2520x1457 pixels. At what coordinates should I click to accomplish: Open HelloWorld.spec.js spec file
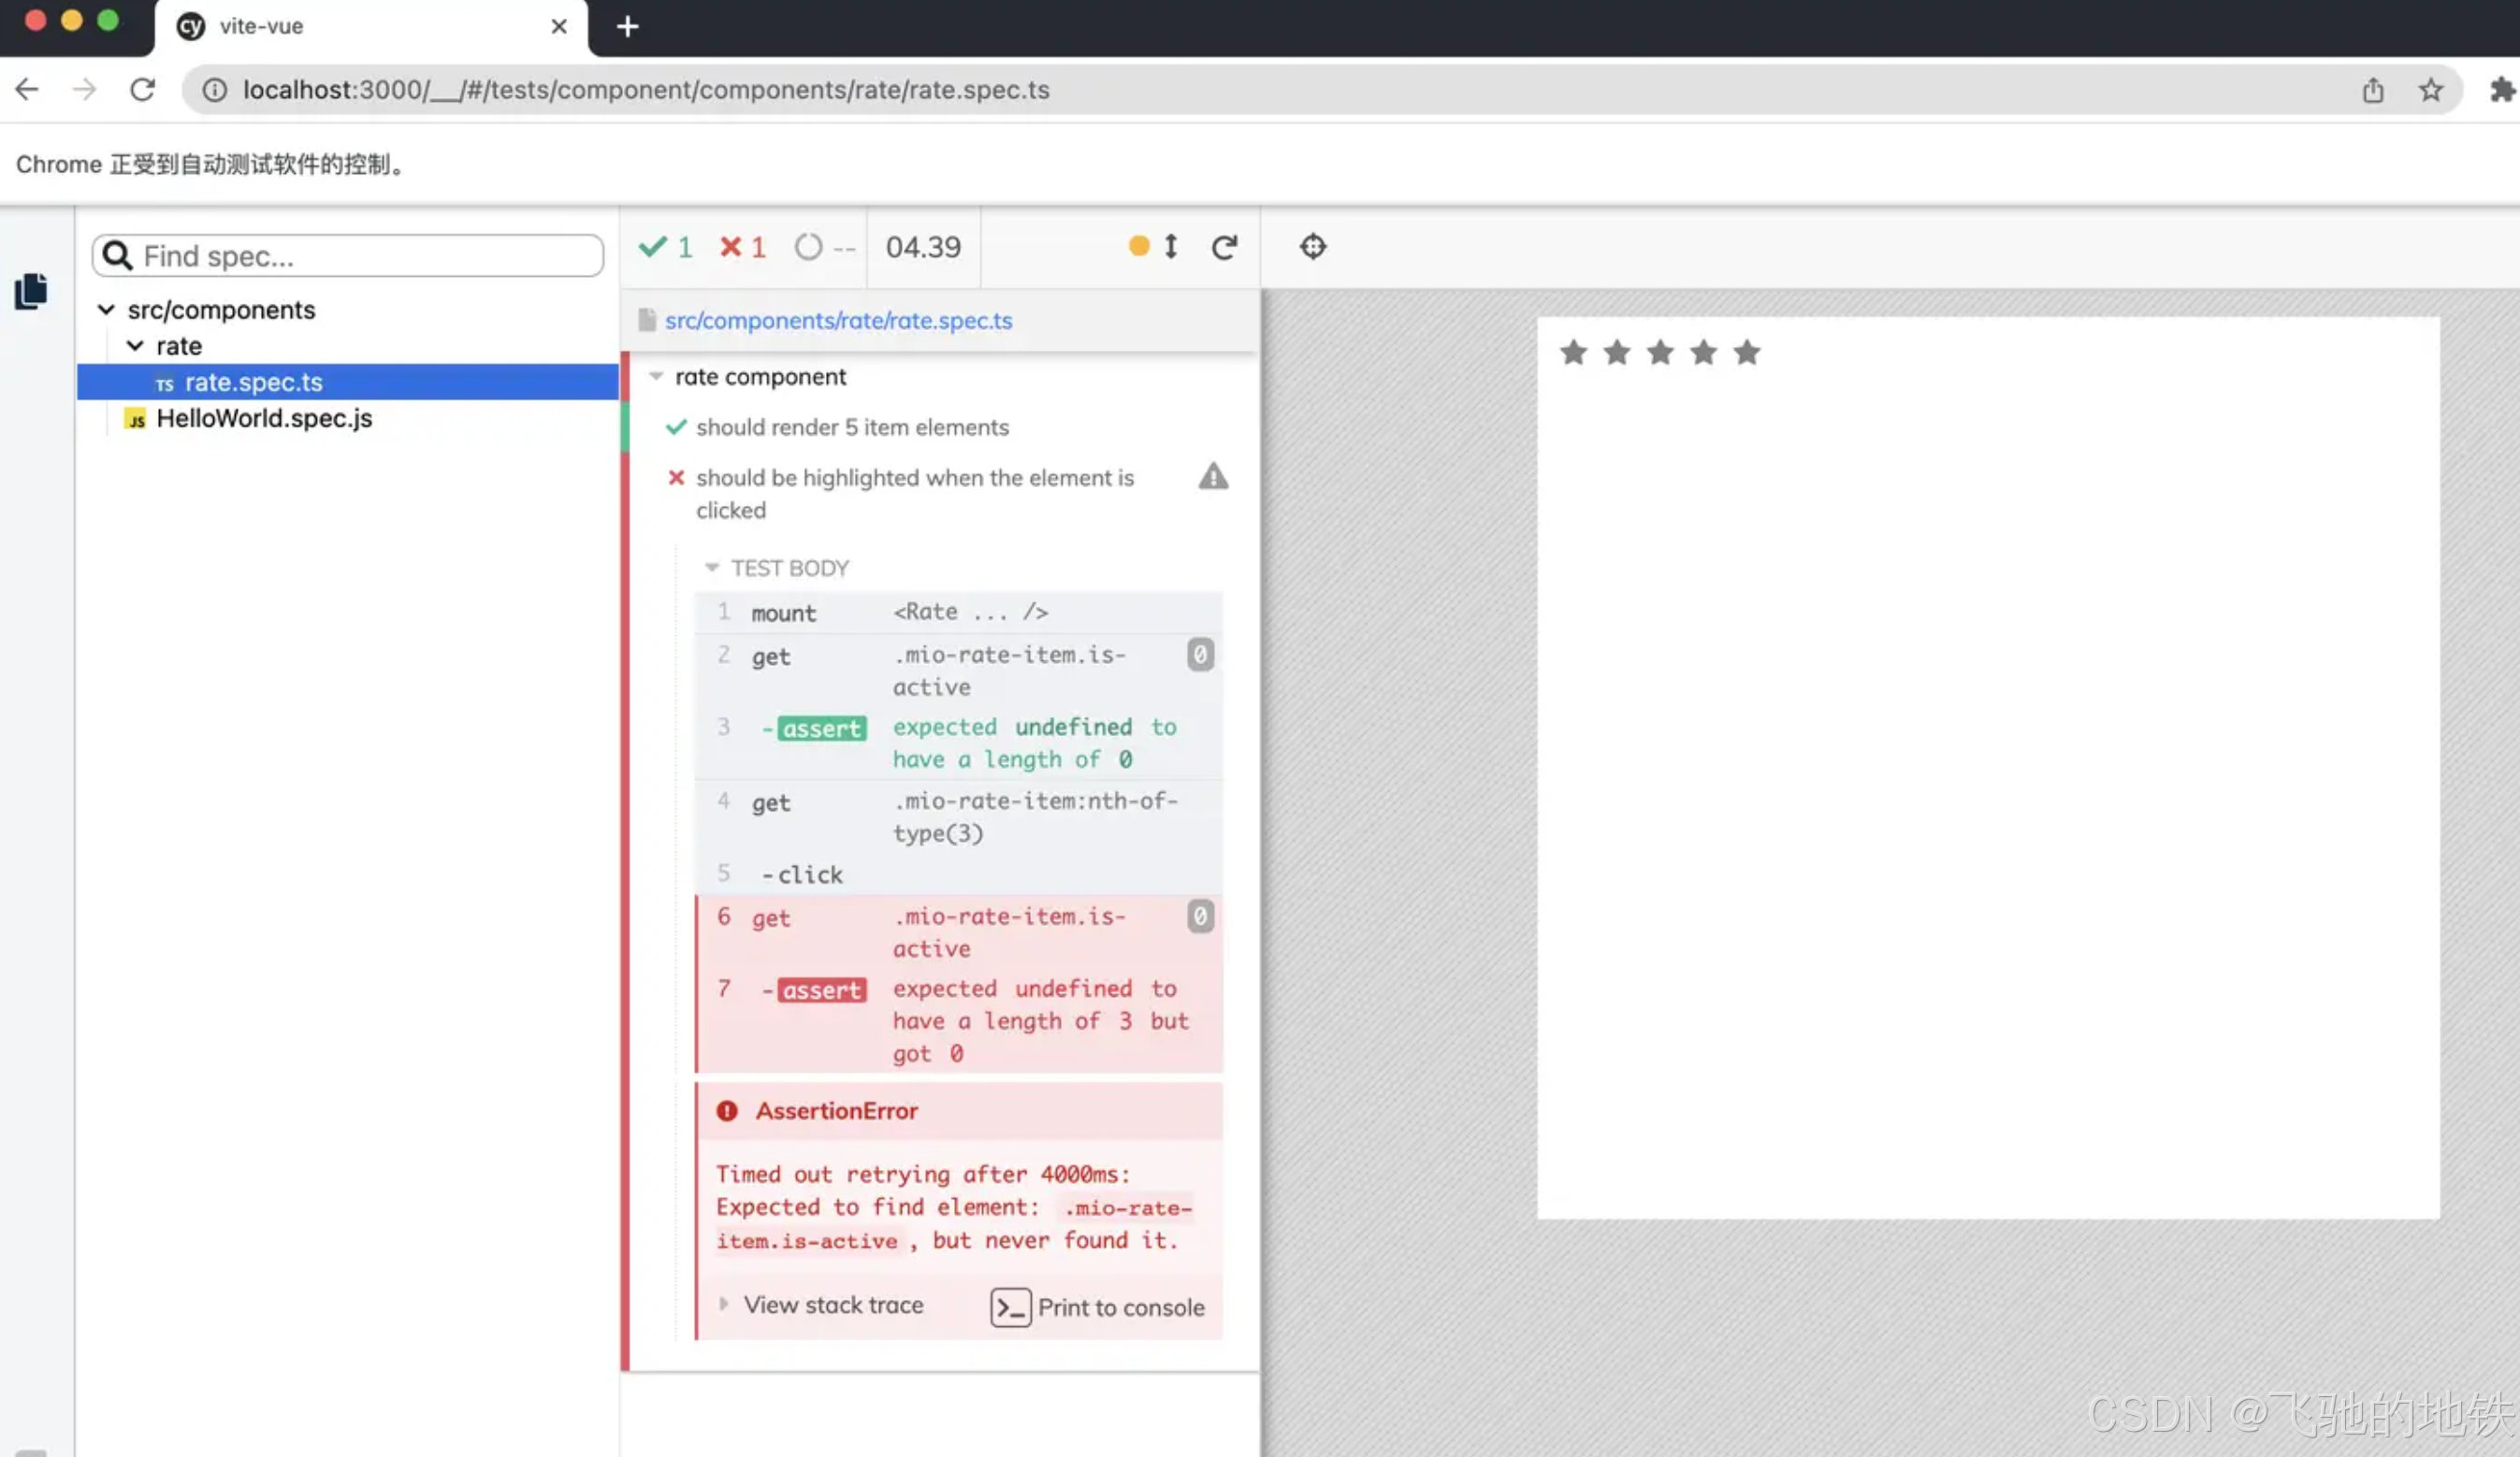[x=263, y=418]
